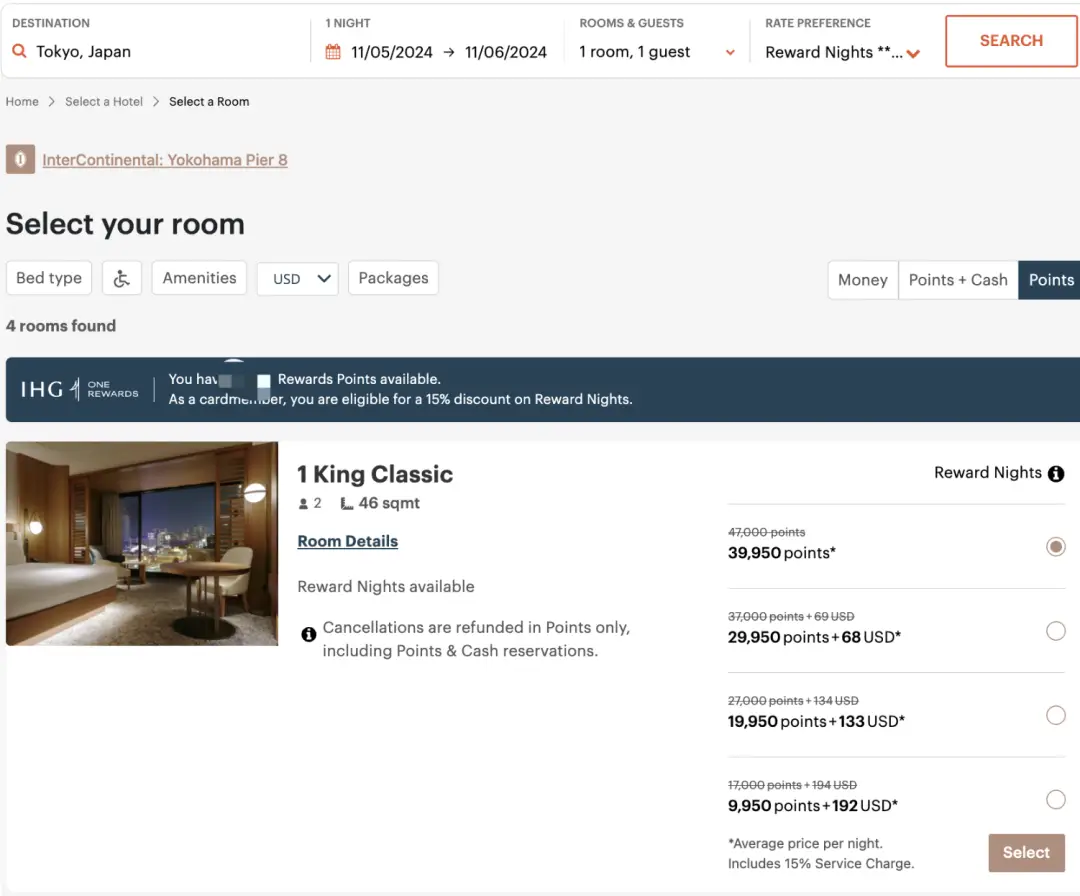Click the InterContinental hotel brand logo icon
The image size is (1080, 896).
[20, 160]
